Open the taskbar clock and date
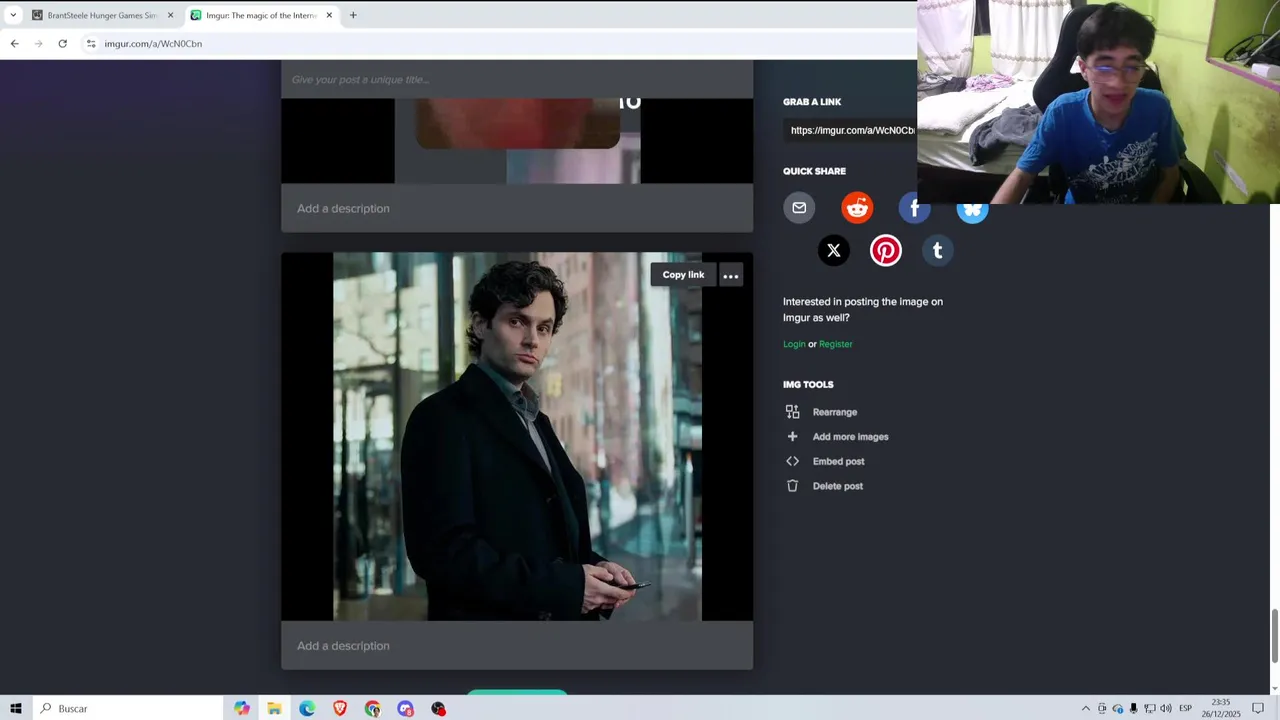1280x720 pixels. pyautogui.click(x=1220, y=708)
